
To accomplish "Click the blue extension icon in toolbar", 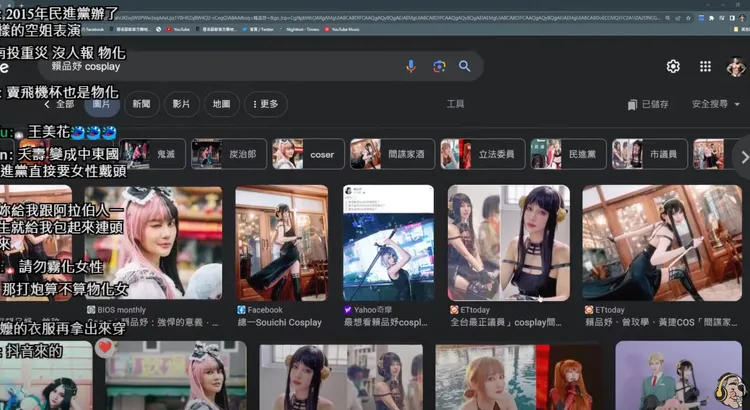I will pos(701,18).
